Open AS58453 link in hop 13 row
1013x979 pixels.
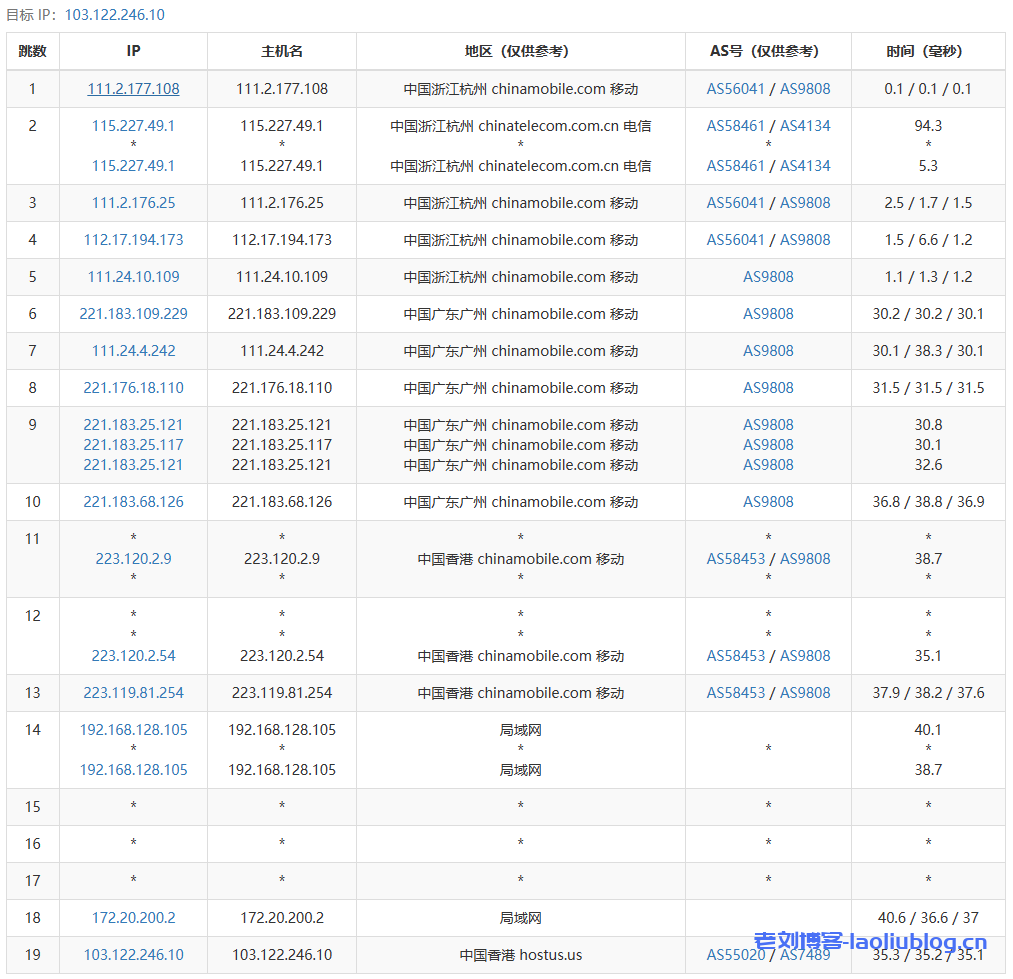point(735,693)
